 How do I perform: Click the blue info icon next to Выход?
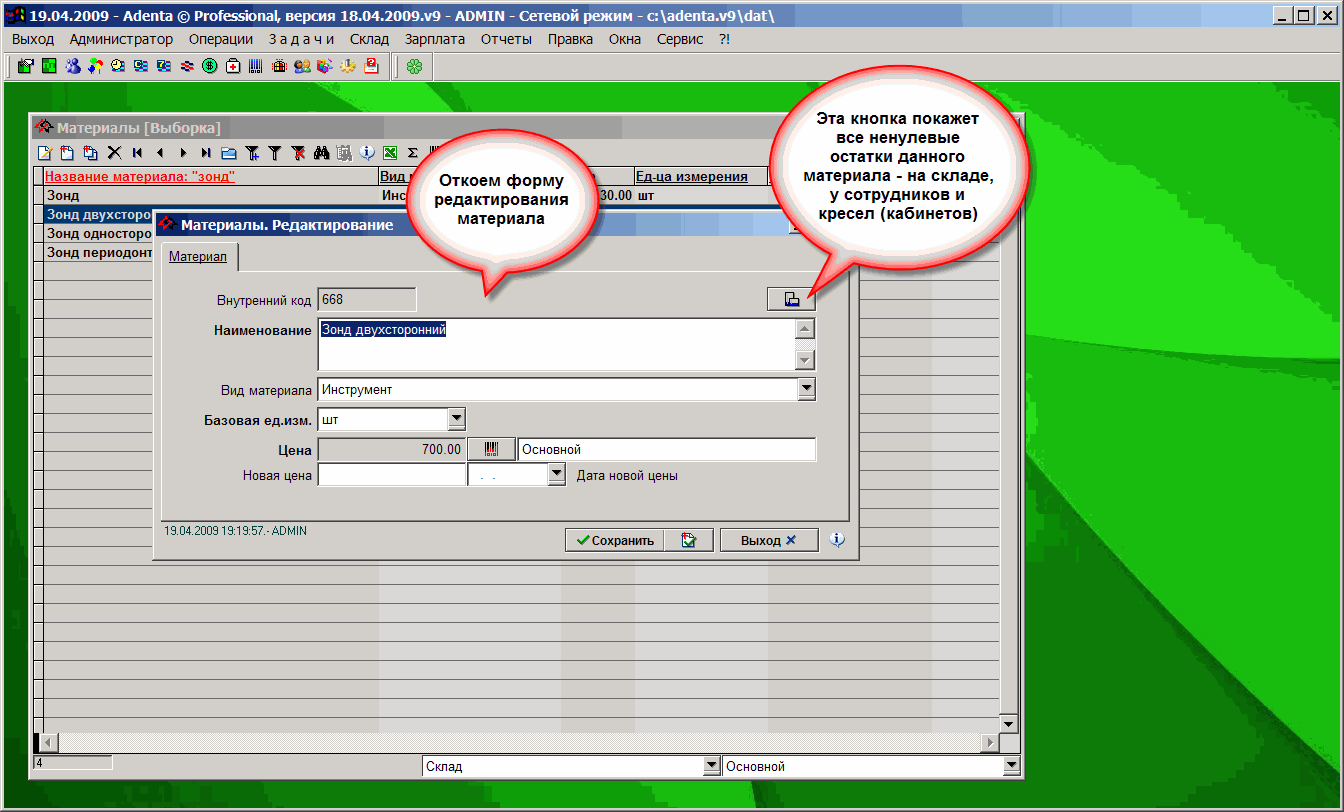pyautogui.click(x=837, y=540)
